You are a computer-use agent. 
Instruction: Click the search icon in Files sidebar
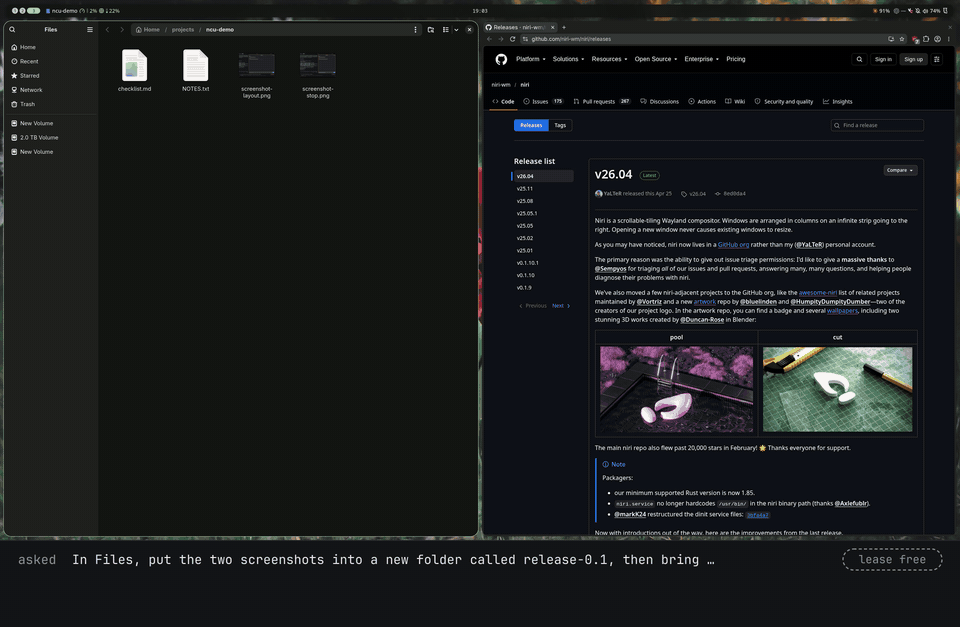point(12,29)
